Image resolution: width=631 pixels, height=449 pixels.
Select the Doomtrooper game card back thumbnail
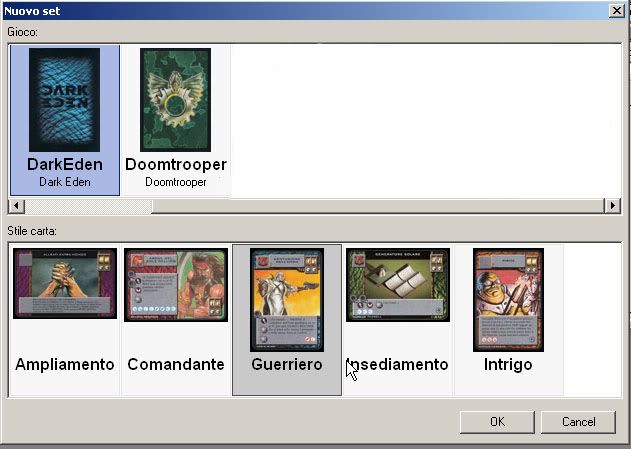[x=175, y=100]
